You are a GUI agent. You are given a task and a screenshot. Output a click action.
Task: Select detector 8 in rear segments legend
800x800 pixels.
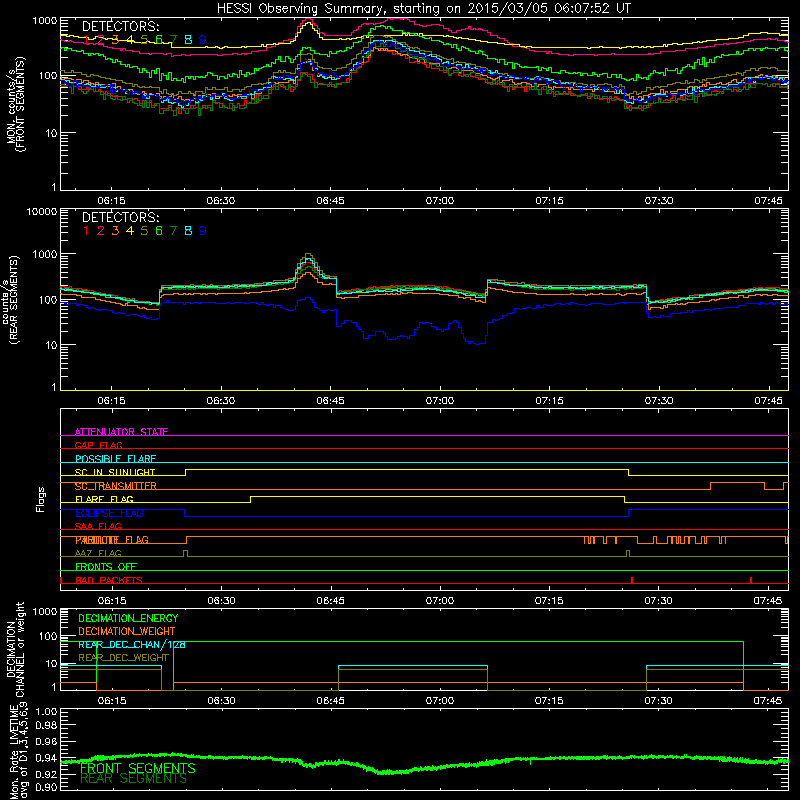[x=188, y=231]
